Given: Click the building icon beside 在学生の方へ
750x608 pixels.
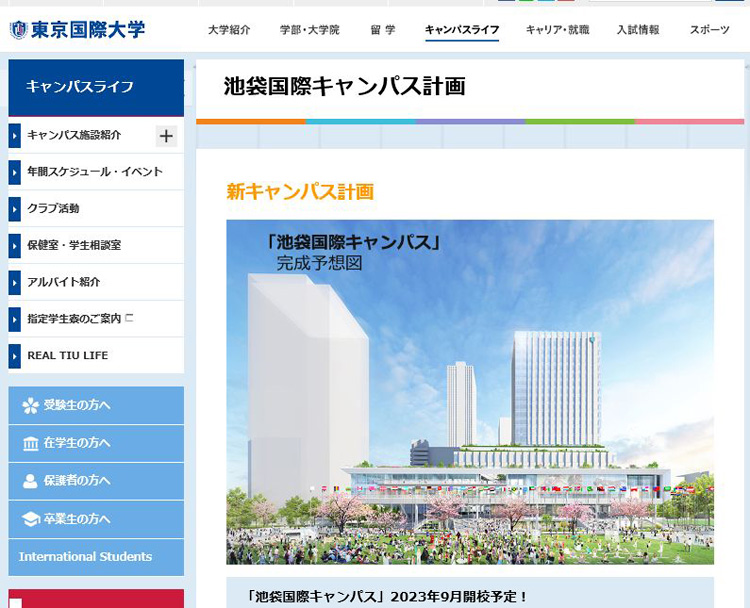Looking at the screenshot, I should [30, 443].
